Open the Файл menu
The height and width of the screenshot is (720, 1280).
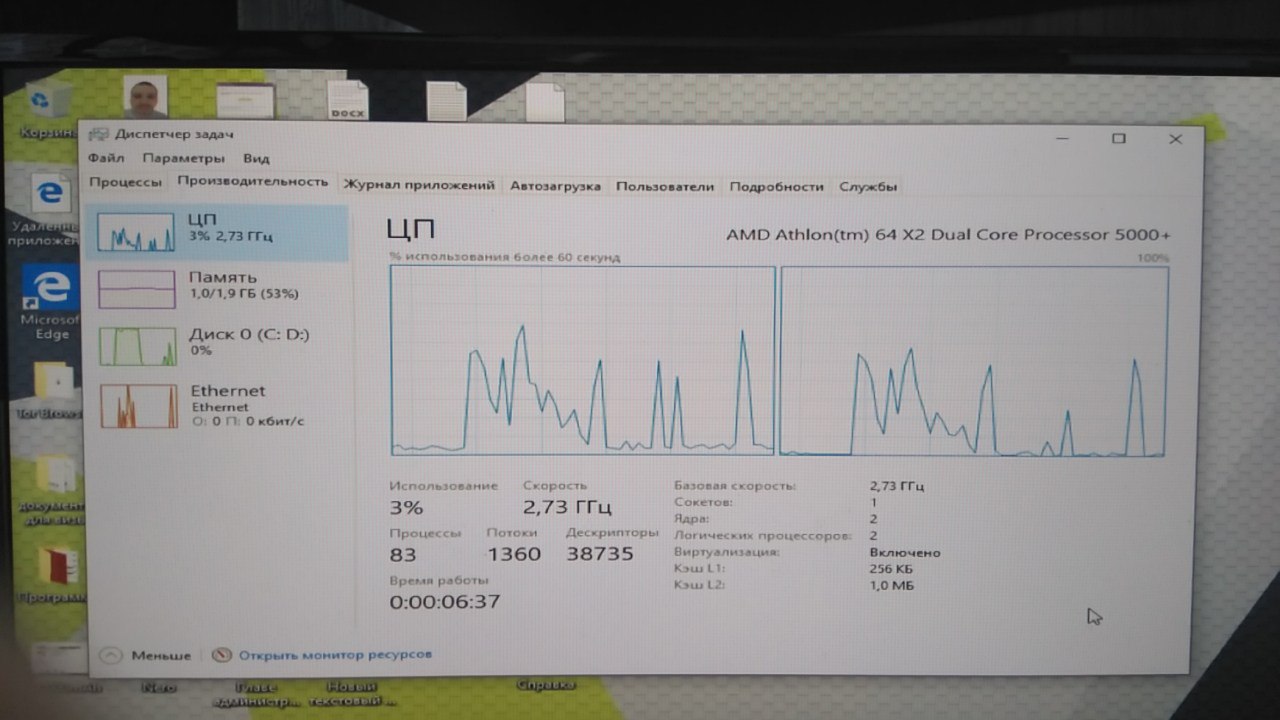[106, 158]
